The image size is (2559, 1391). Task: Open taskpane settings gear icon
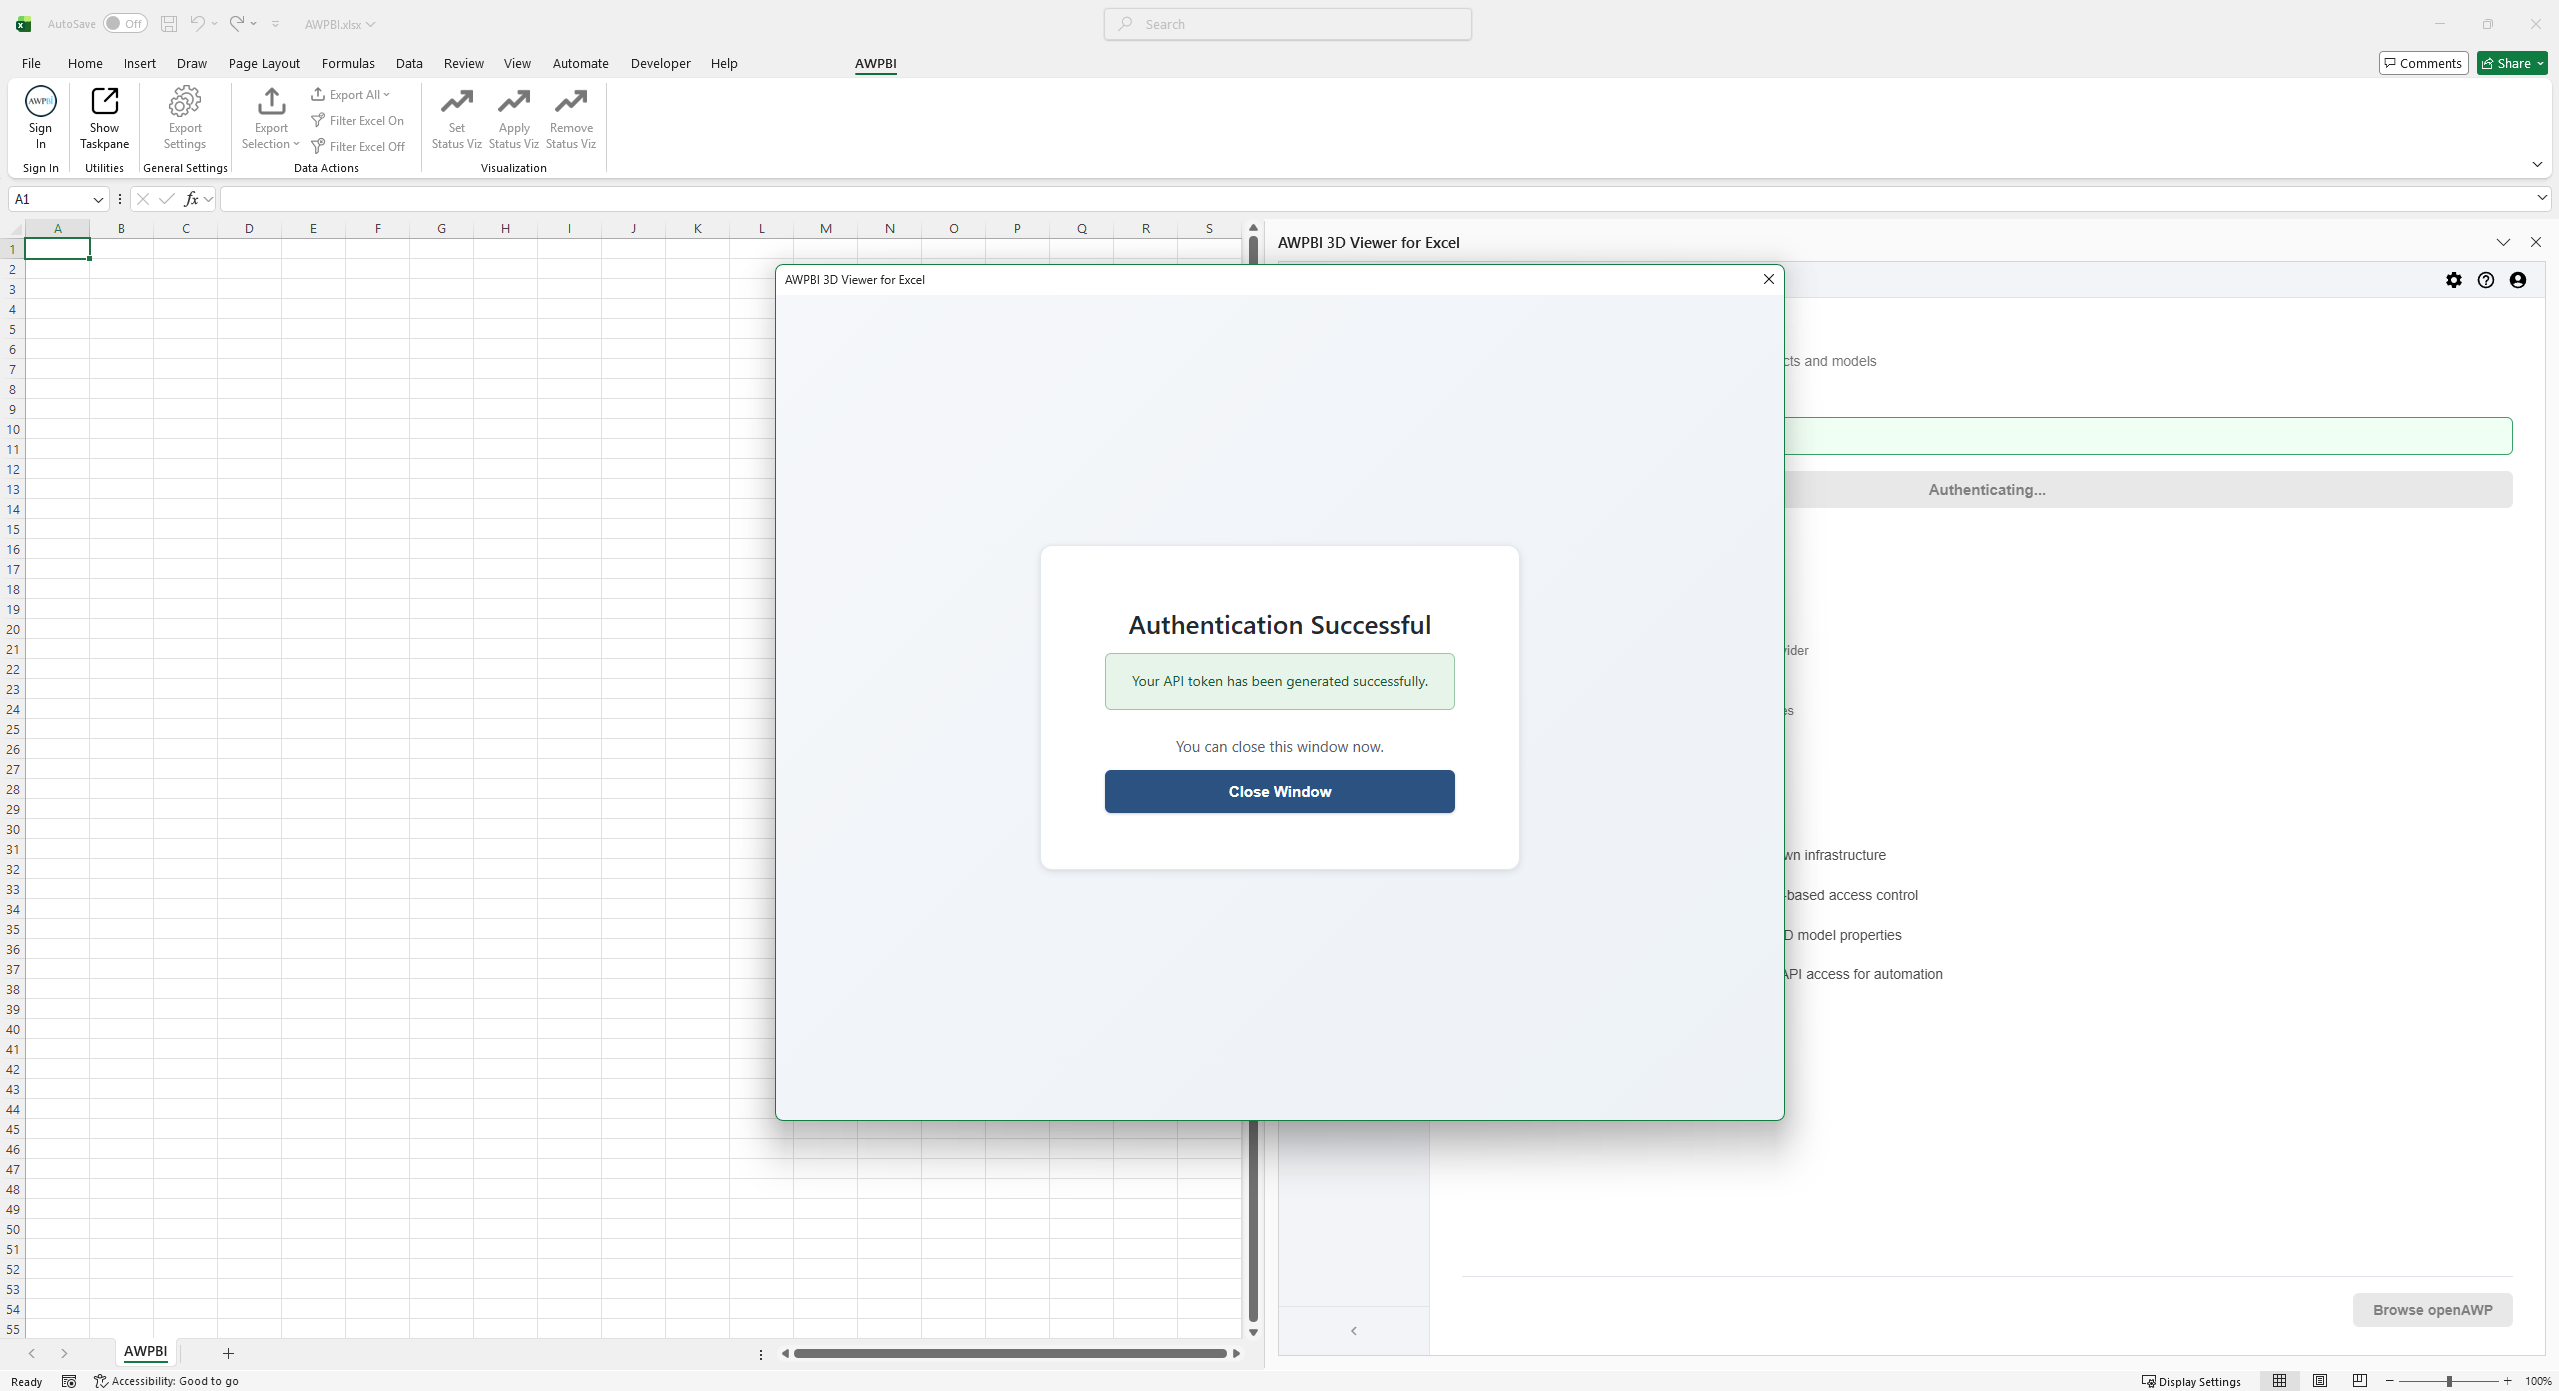point(2454,281)
